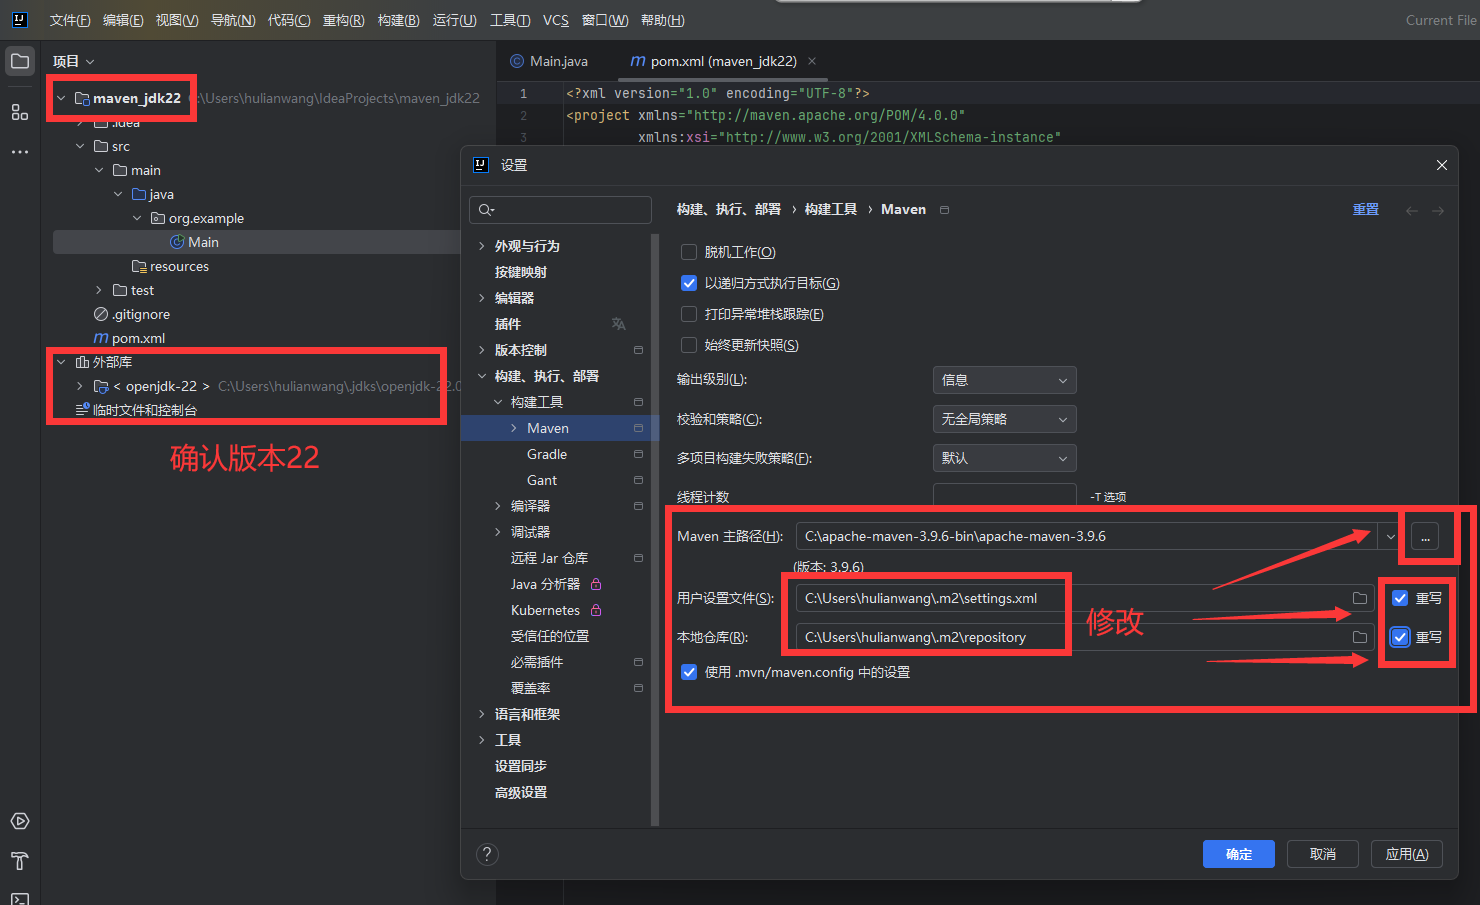The image size is (1480, 905).
Task: Click 确定 to confirm settings
Action: 1239,854
